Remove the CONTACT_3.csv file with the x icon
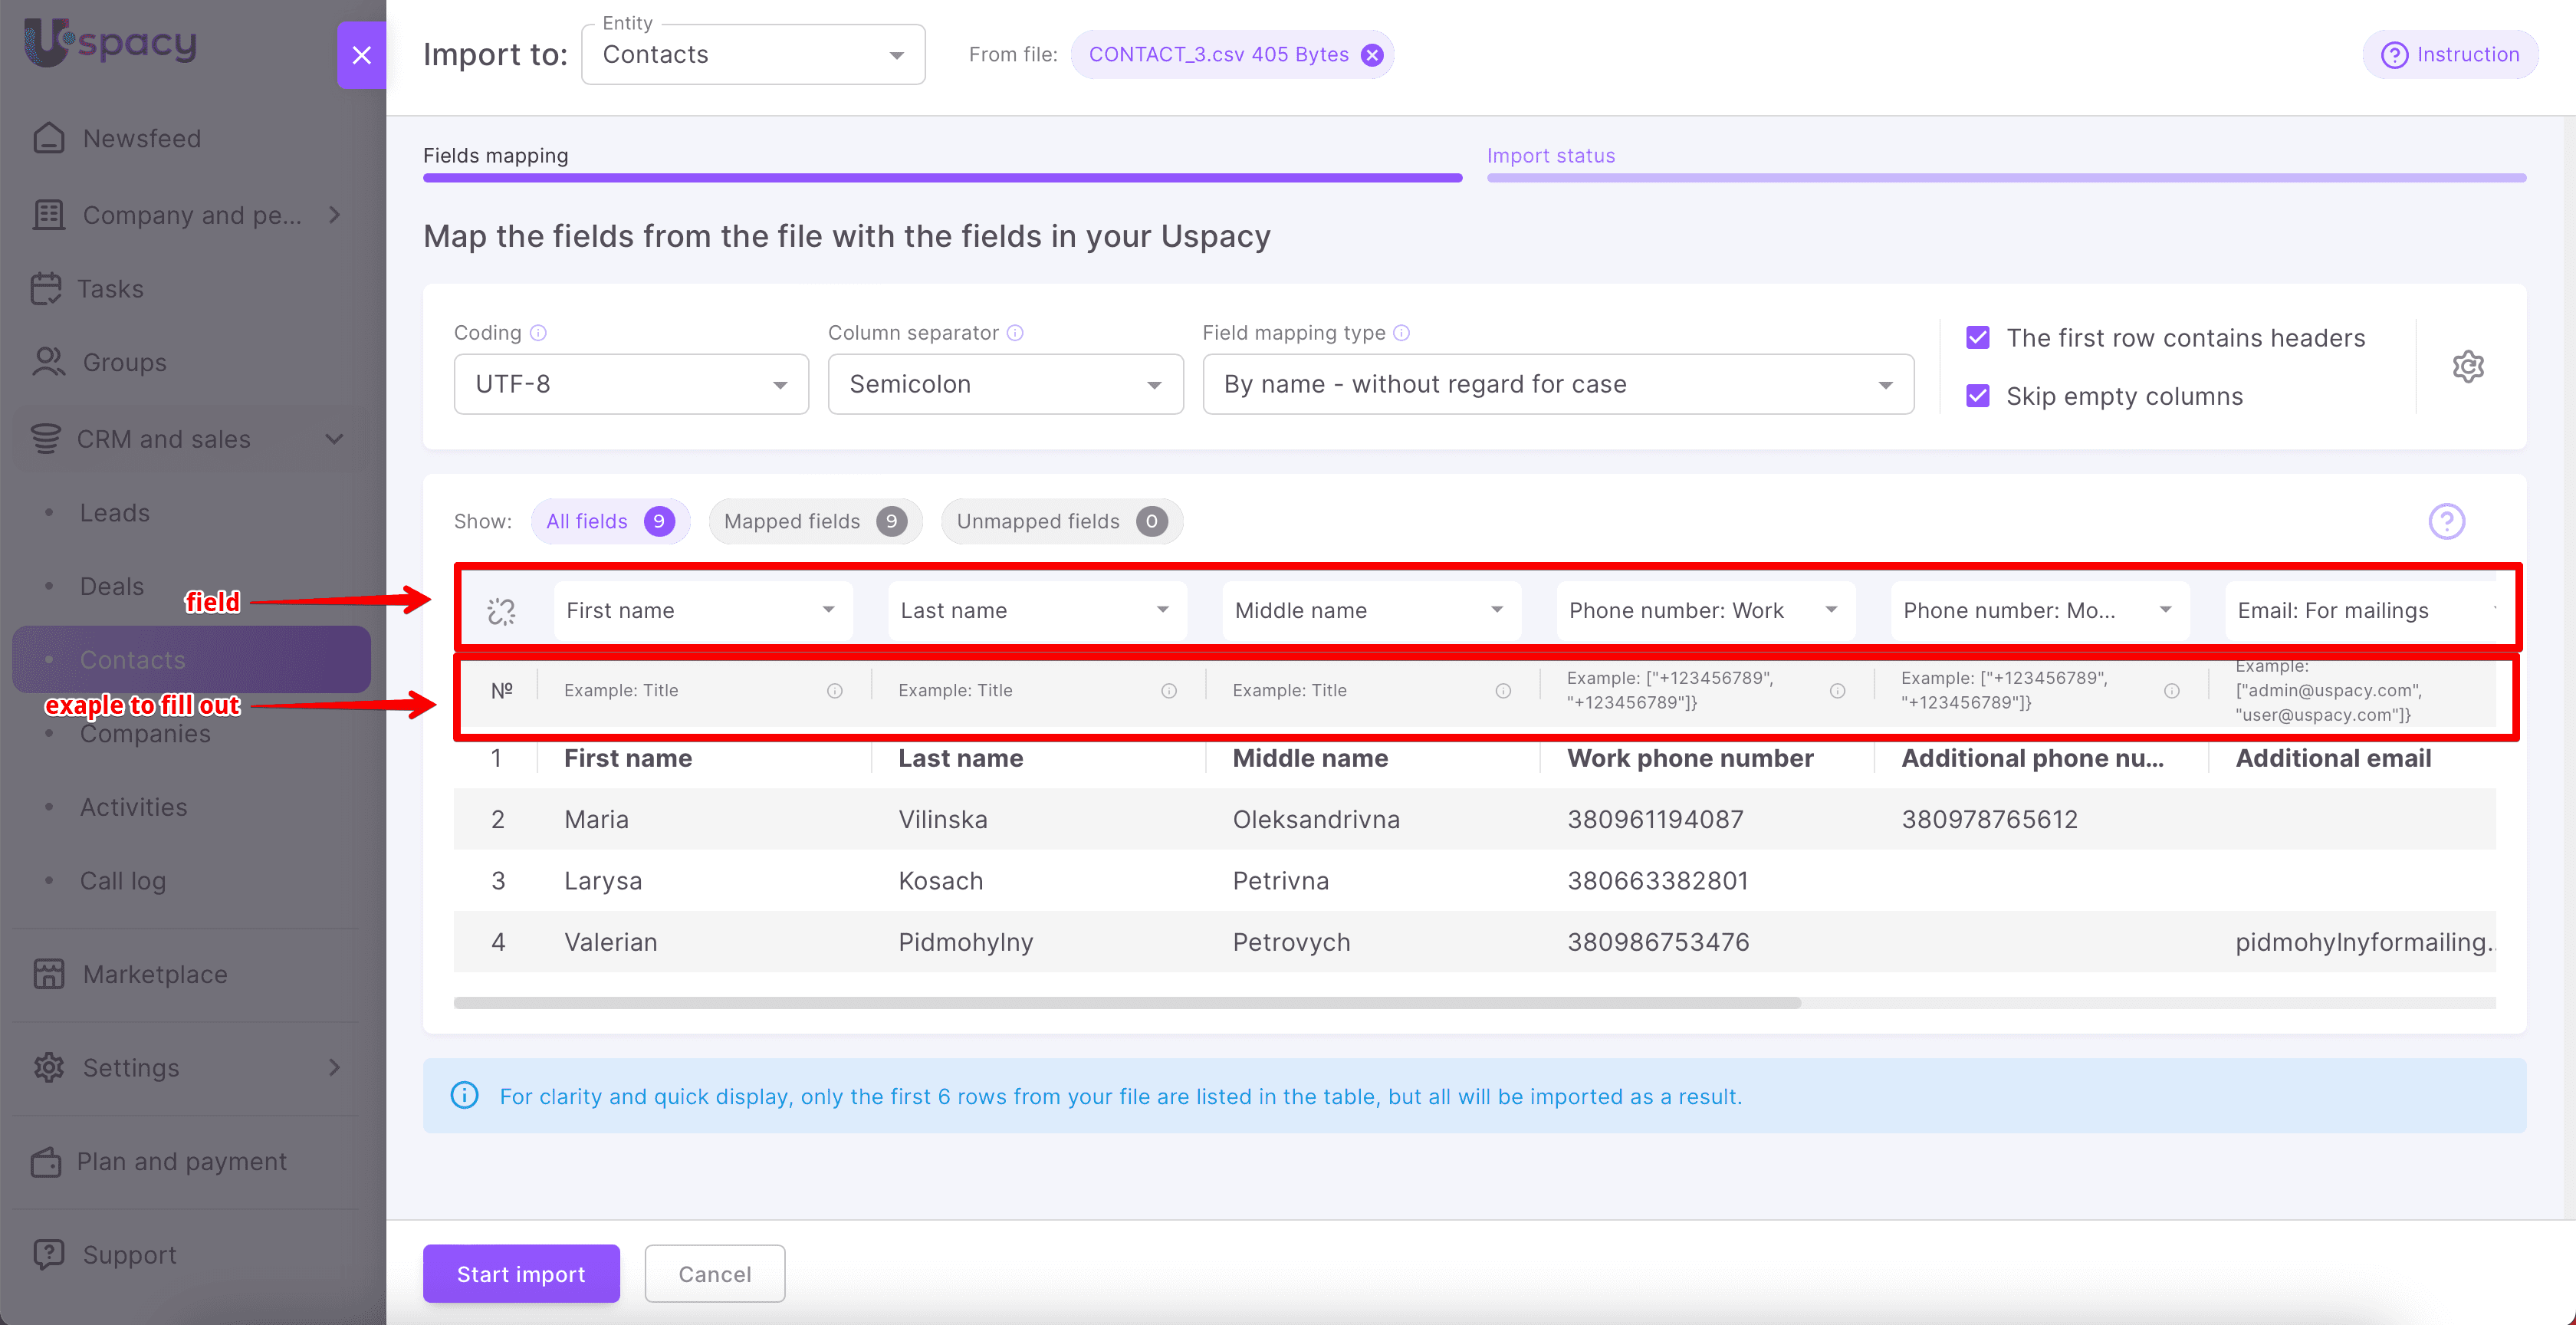2576x1325 pixels. tap(1373, 55)
